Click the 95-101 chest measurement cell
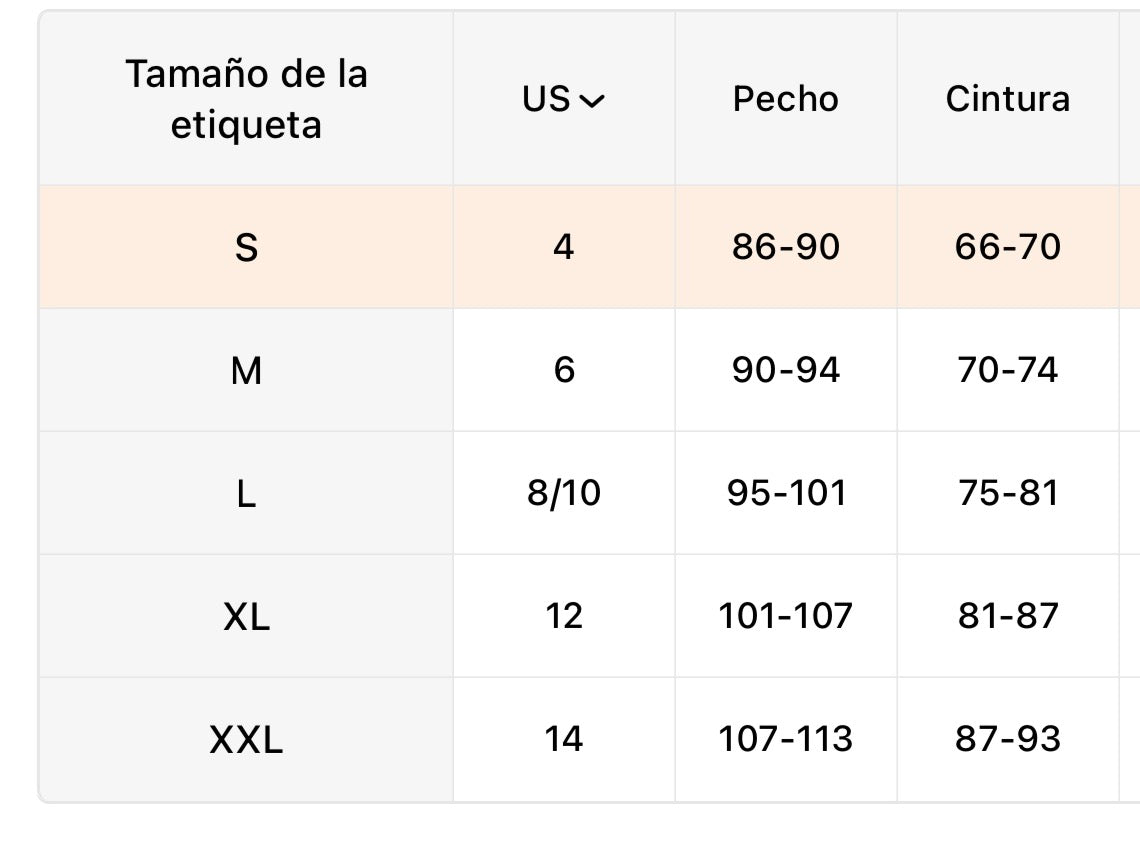This screenshot has width=1140, height=854. click(786, 494)
